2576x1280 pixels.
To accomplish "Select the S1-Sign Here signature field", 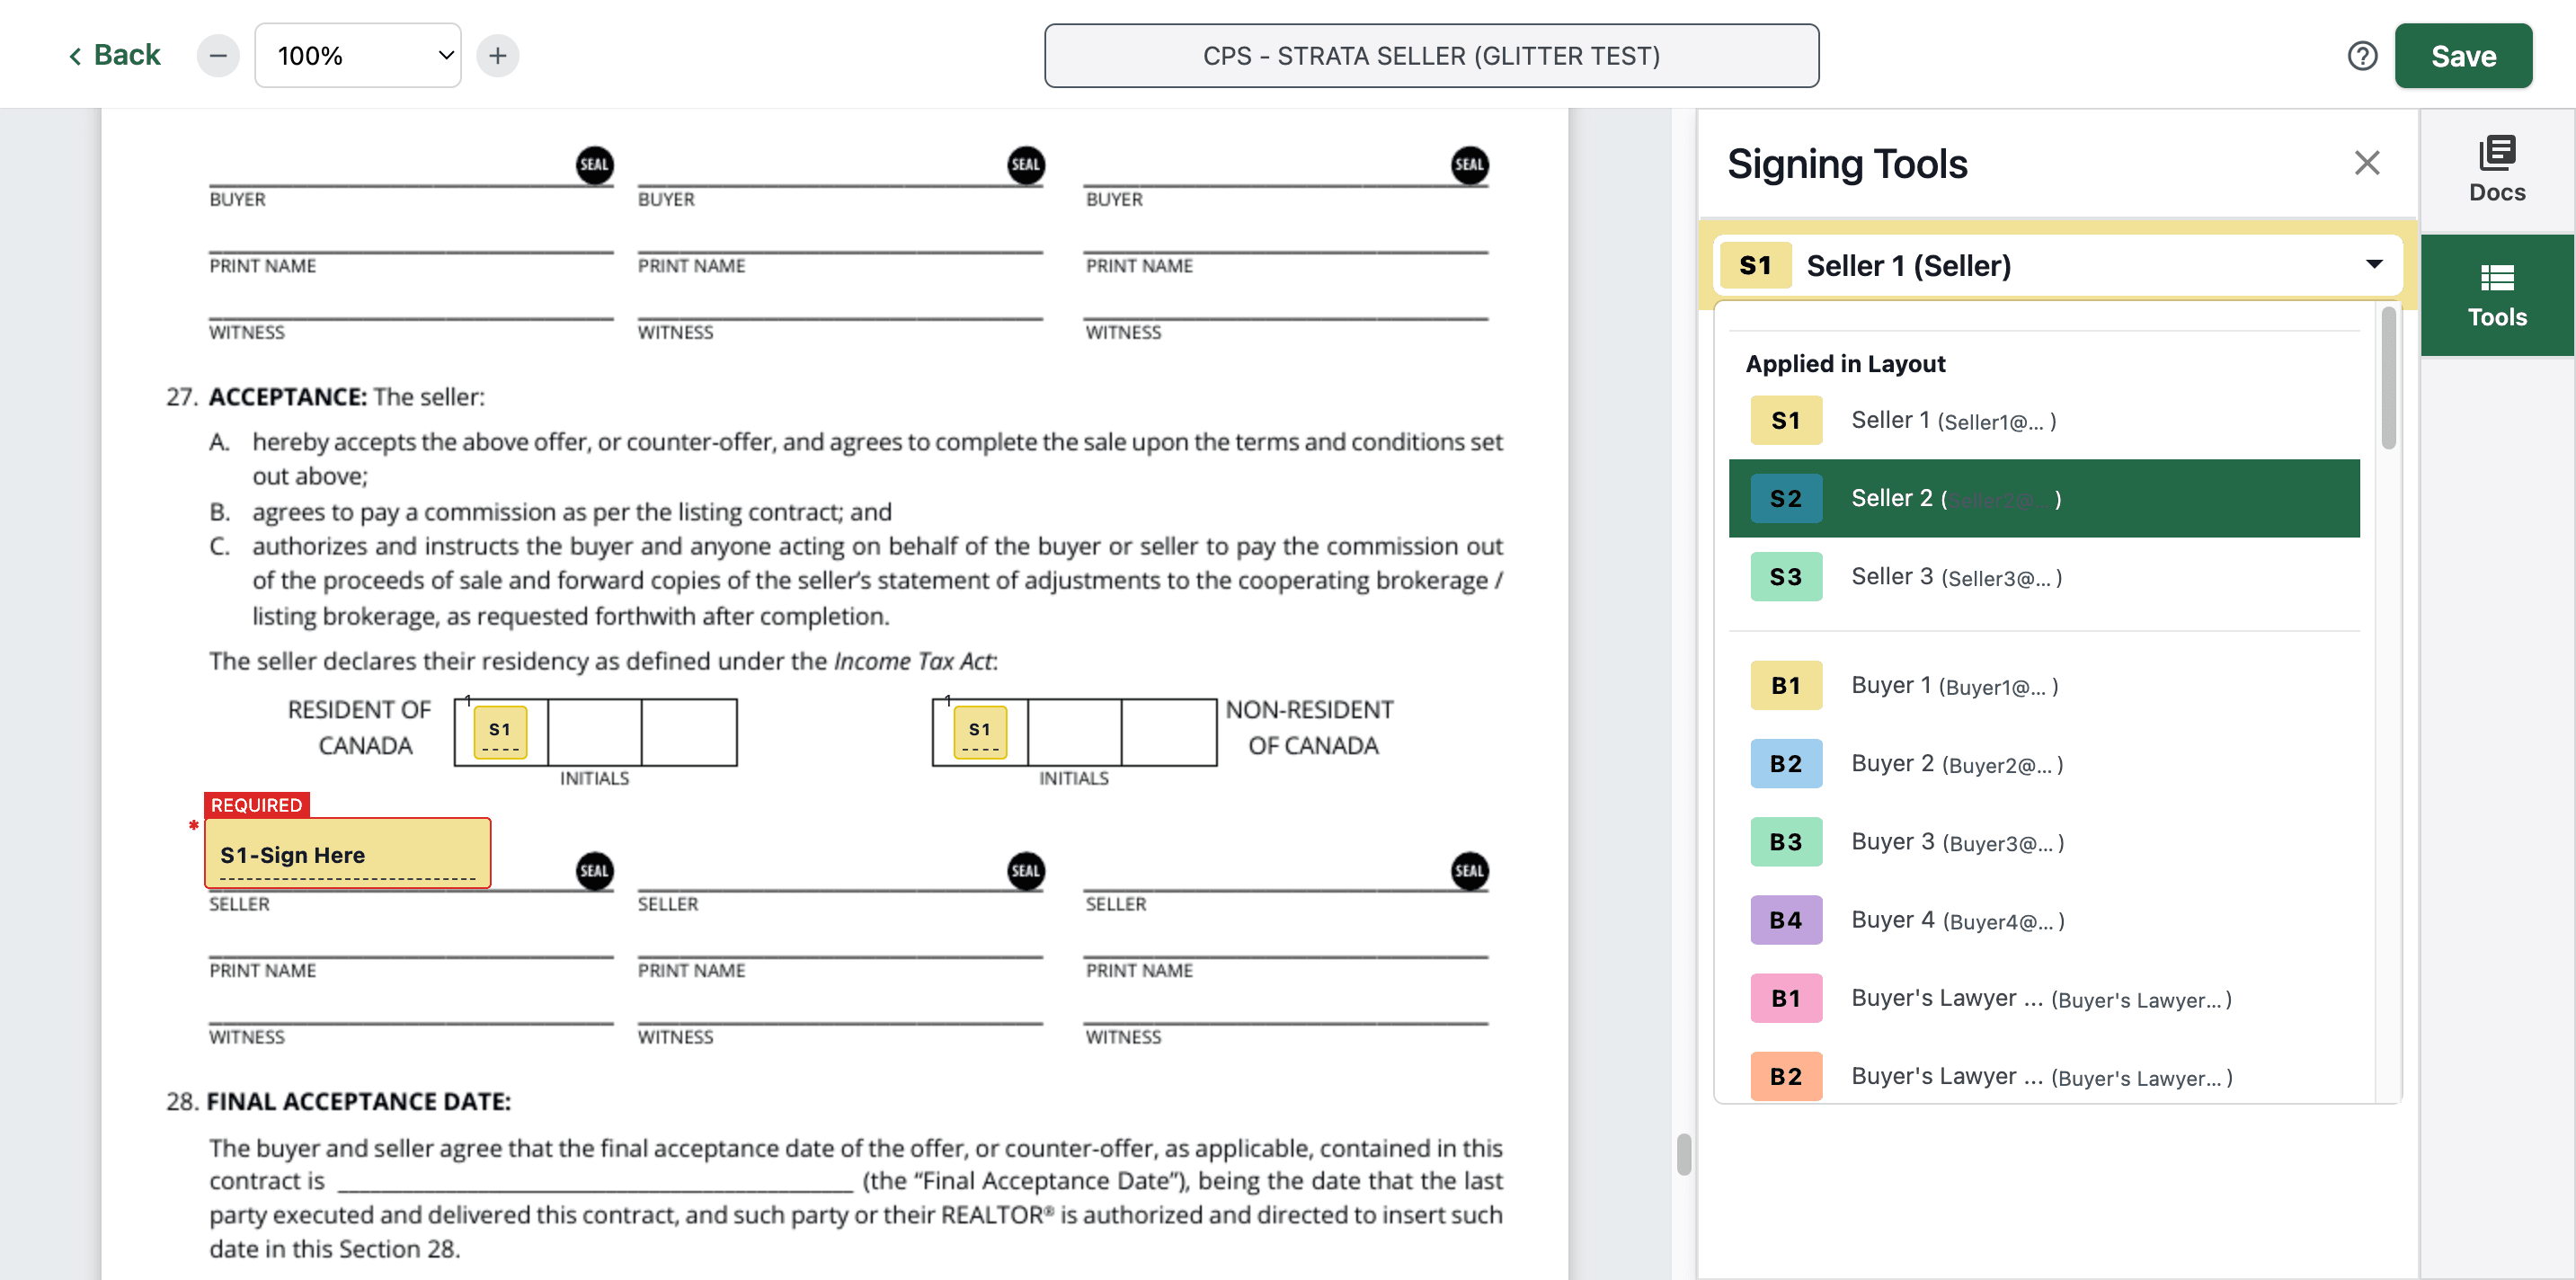I will (x=347, y=854).
